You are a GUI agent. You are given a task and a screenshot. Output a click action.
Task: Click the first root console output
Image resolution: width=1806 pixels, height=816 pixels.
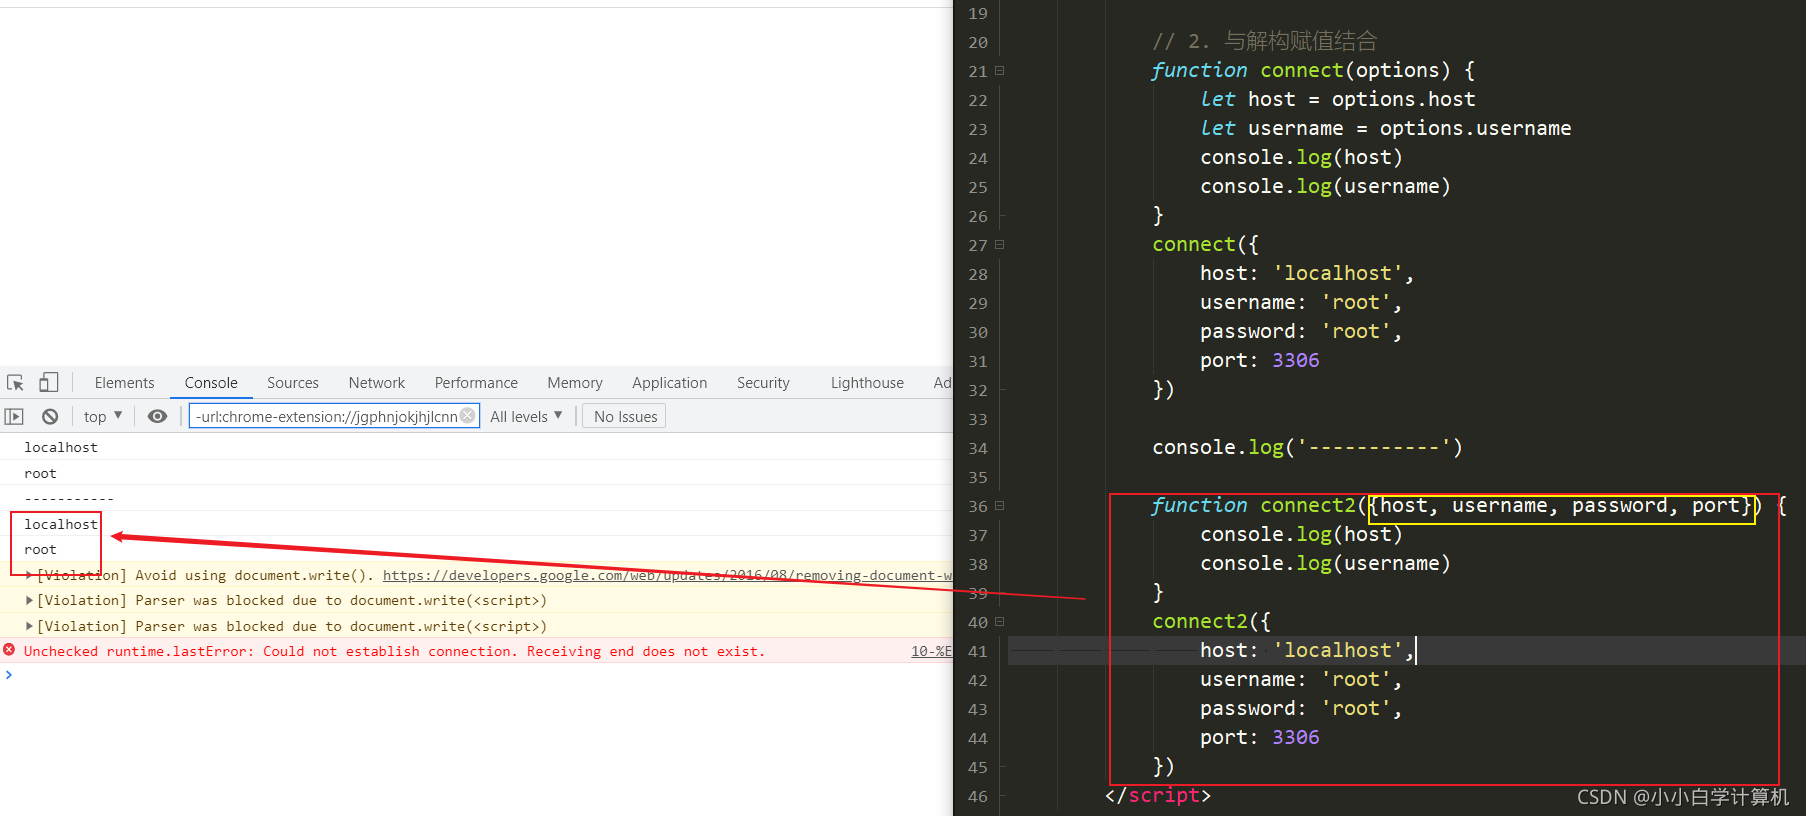(x=40, y=473)
